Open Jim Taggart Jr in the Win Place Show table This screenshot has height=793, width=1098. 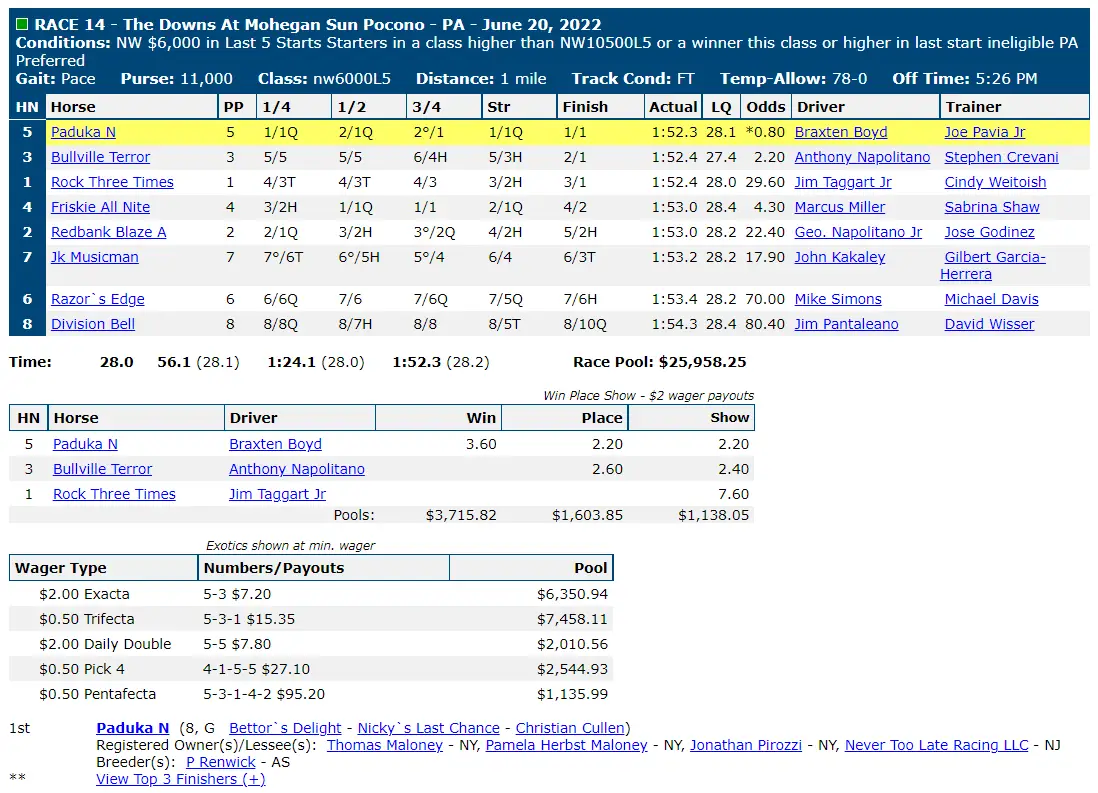pos(277,495)
